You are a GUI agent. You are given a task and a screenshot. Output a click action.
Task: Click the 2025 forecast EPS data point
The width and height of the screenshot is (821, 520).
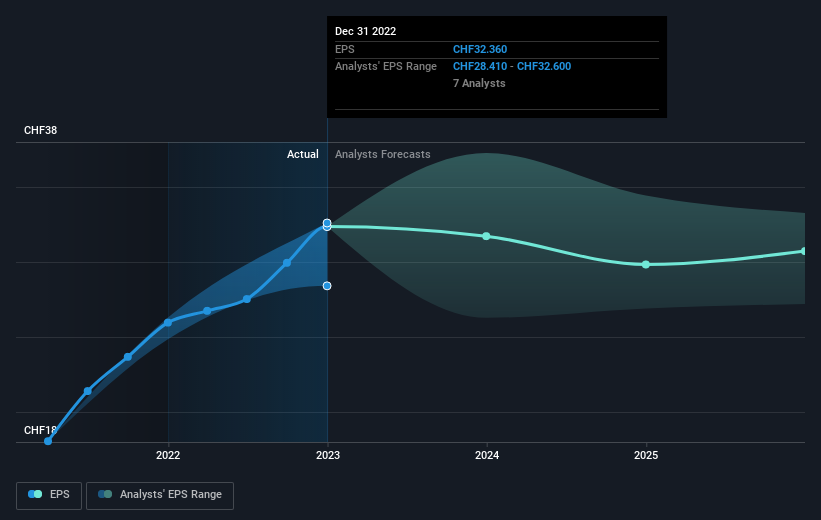646,264
